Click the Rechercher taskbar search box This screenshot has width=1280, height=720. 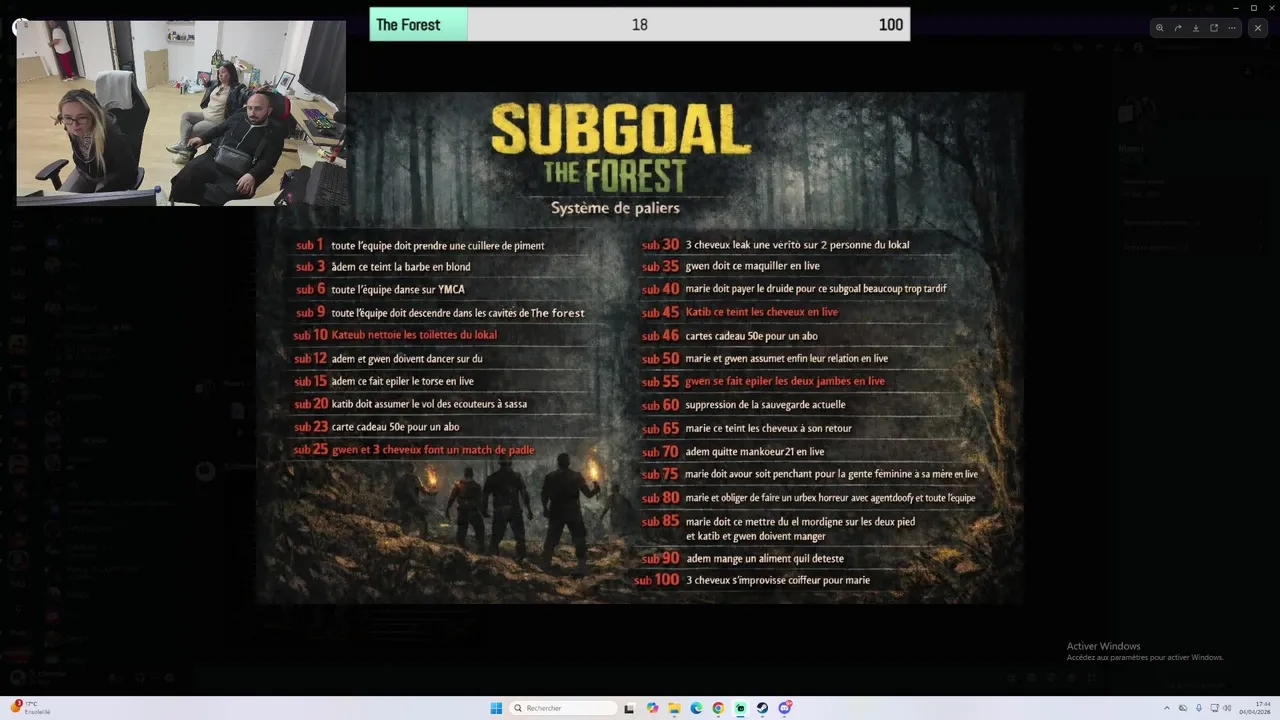tap(563, 708)
